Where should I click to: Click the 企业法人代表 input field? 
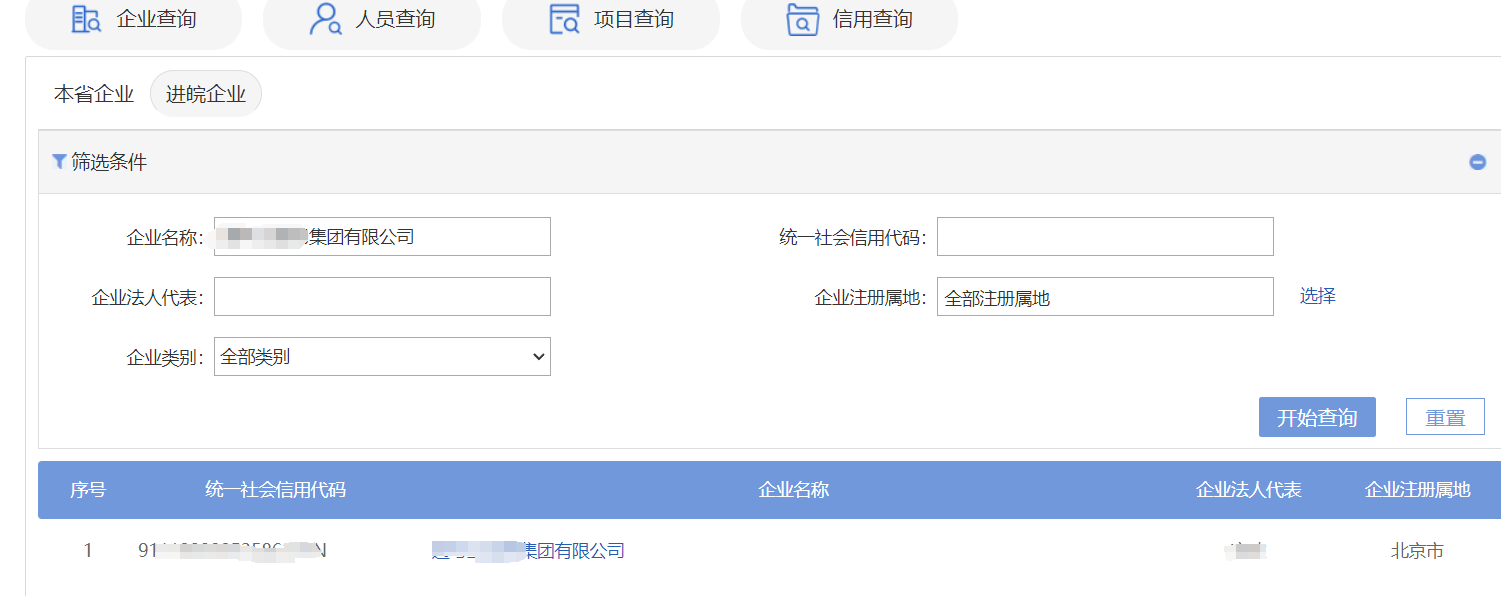click(x=382, y=297)
